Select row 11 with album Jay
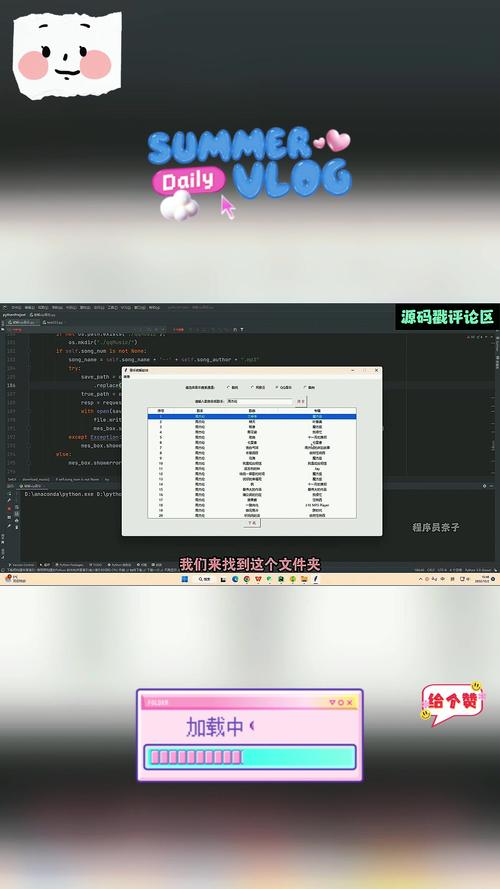Viewport: 500px width, 889px height. (x=252, y=469)
